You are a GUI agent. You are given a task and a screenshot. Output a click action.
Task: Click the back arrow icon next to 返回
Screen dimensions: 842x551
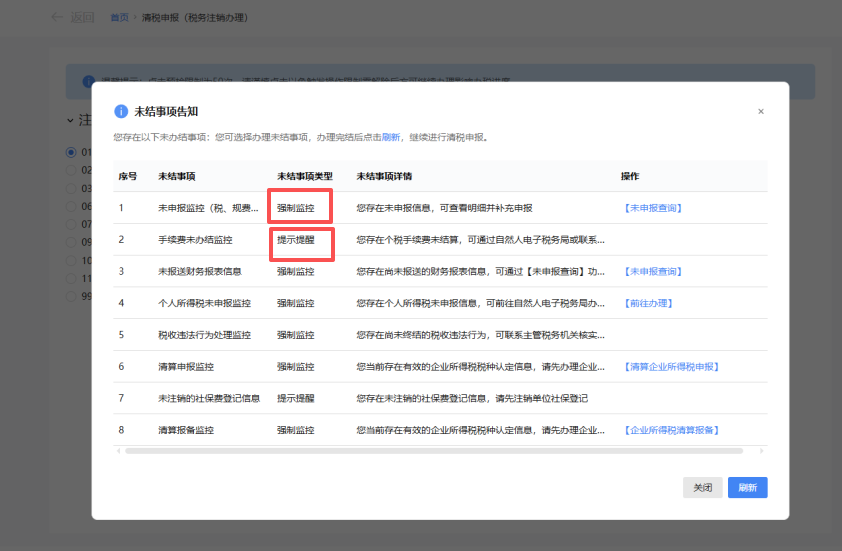57,17
